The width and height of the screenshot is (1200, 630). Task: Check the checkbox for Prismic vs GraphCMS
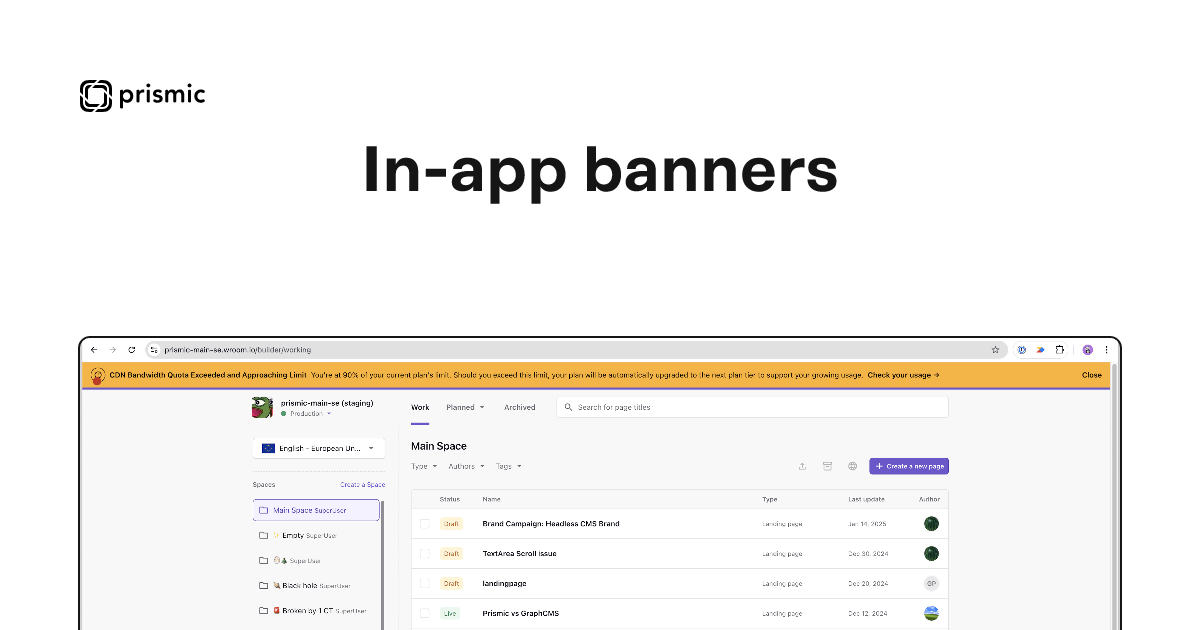coord(424,613)
